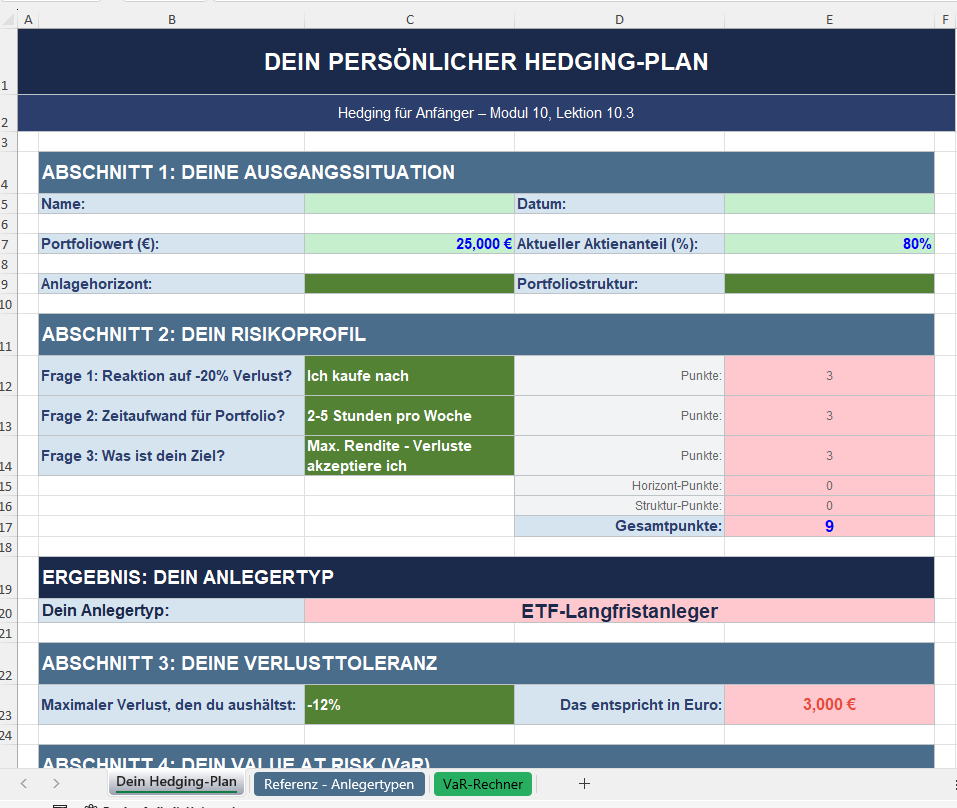Viewport: 957px width, 808px height.
Task: Select the Gesamtpunkte value 9
Action: click(829, 526)
